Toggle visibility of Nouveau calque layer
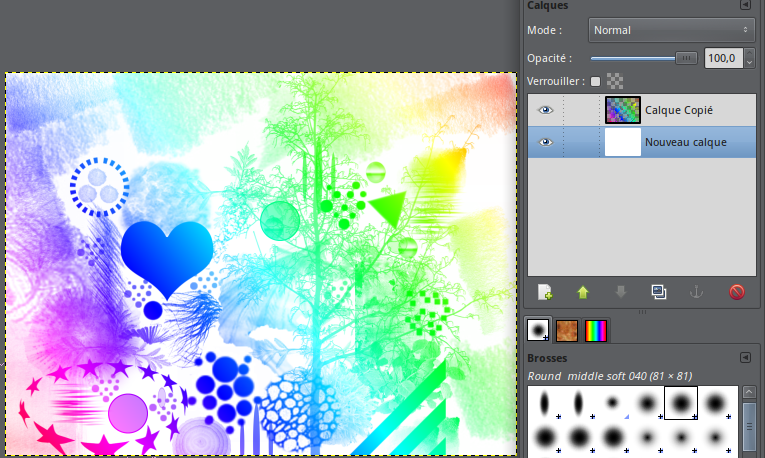Screen dimensions: 765x458 point(545,142)
